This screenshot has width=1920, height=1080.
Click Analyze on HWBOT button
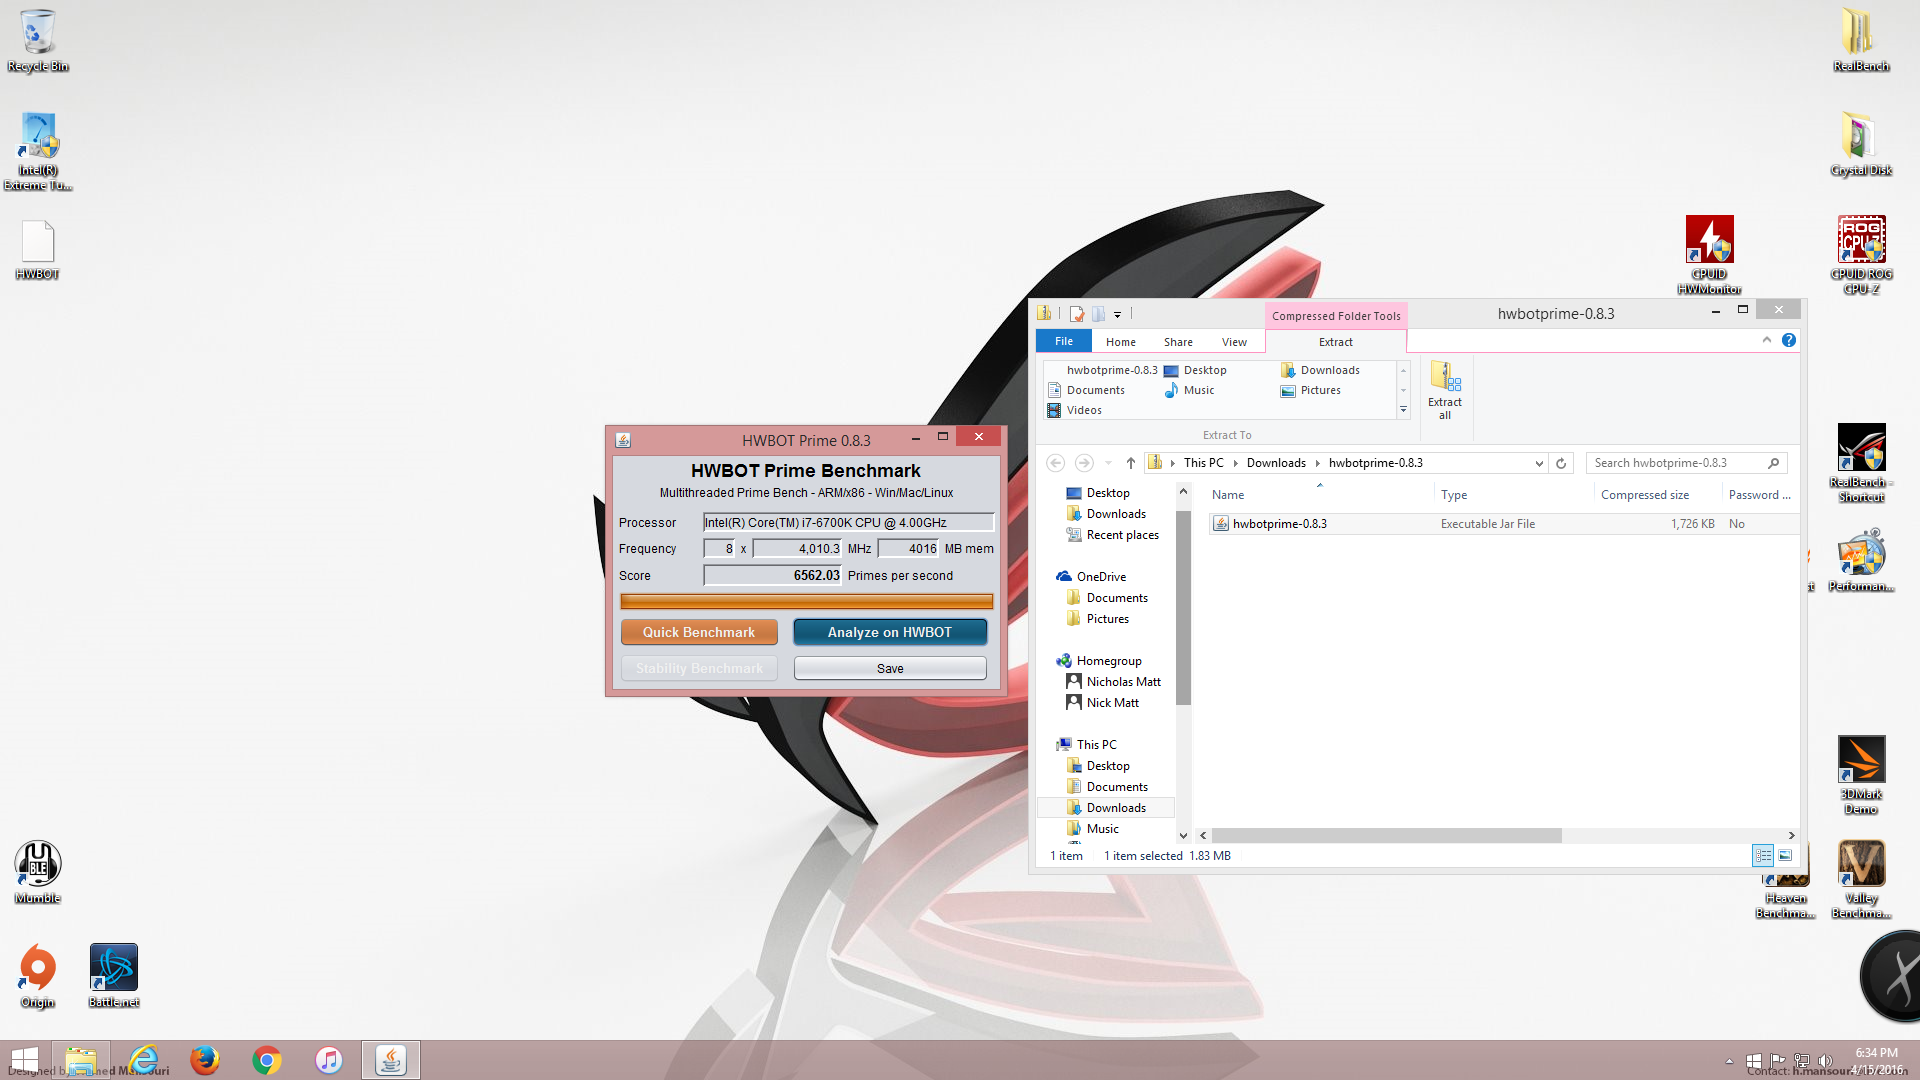coord(890,632)
